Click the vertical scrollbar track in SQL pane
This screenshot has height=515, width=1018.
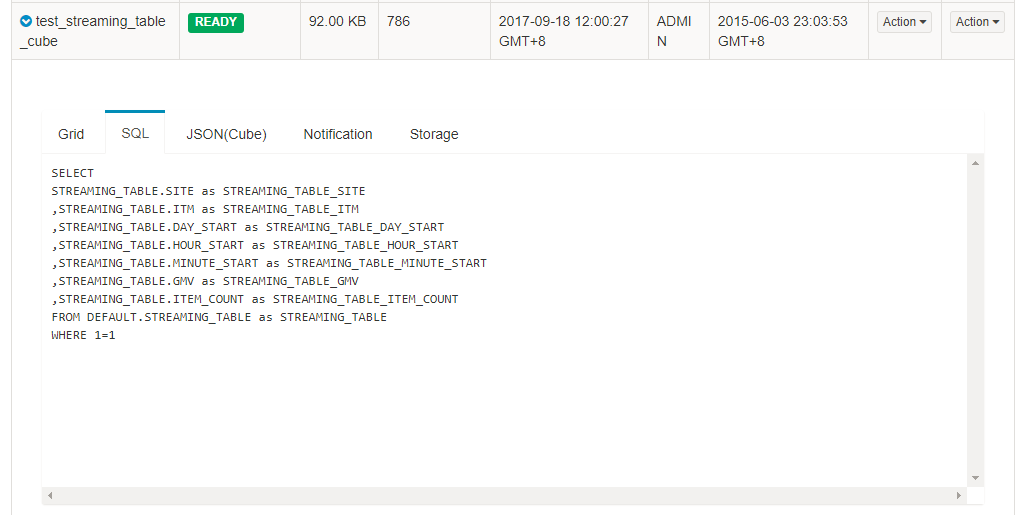975,320
